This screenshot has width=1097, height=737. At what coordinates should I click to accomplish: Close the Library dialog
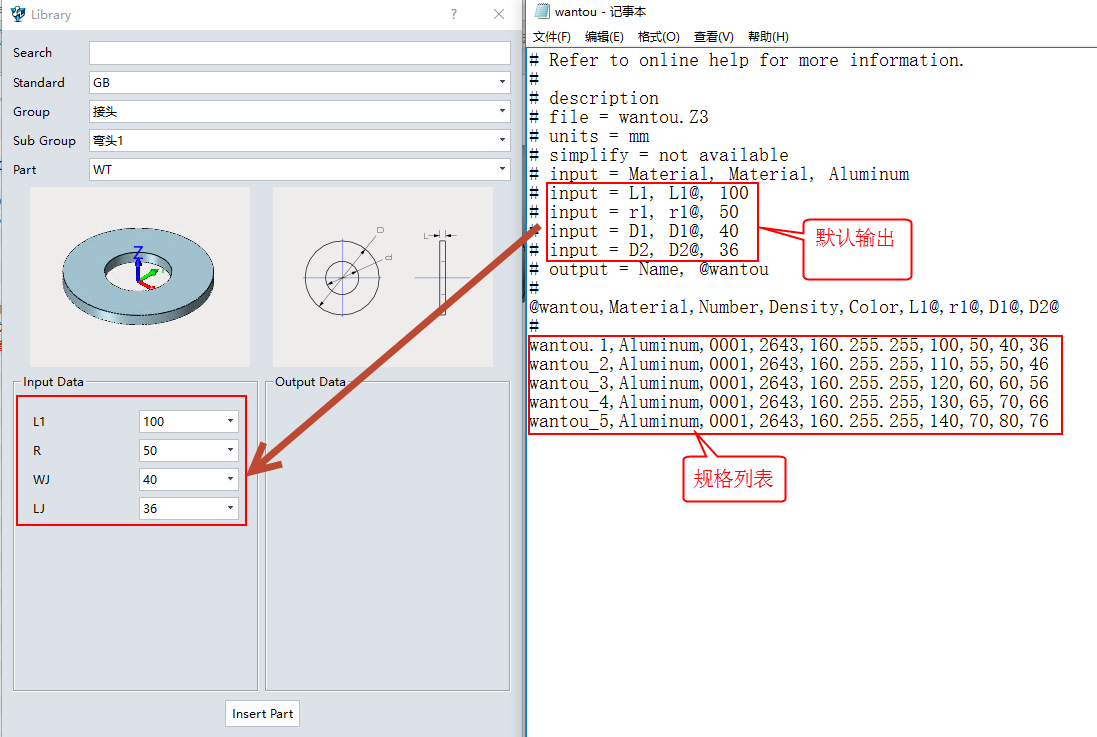[499, 14]
